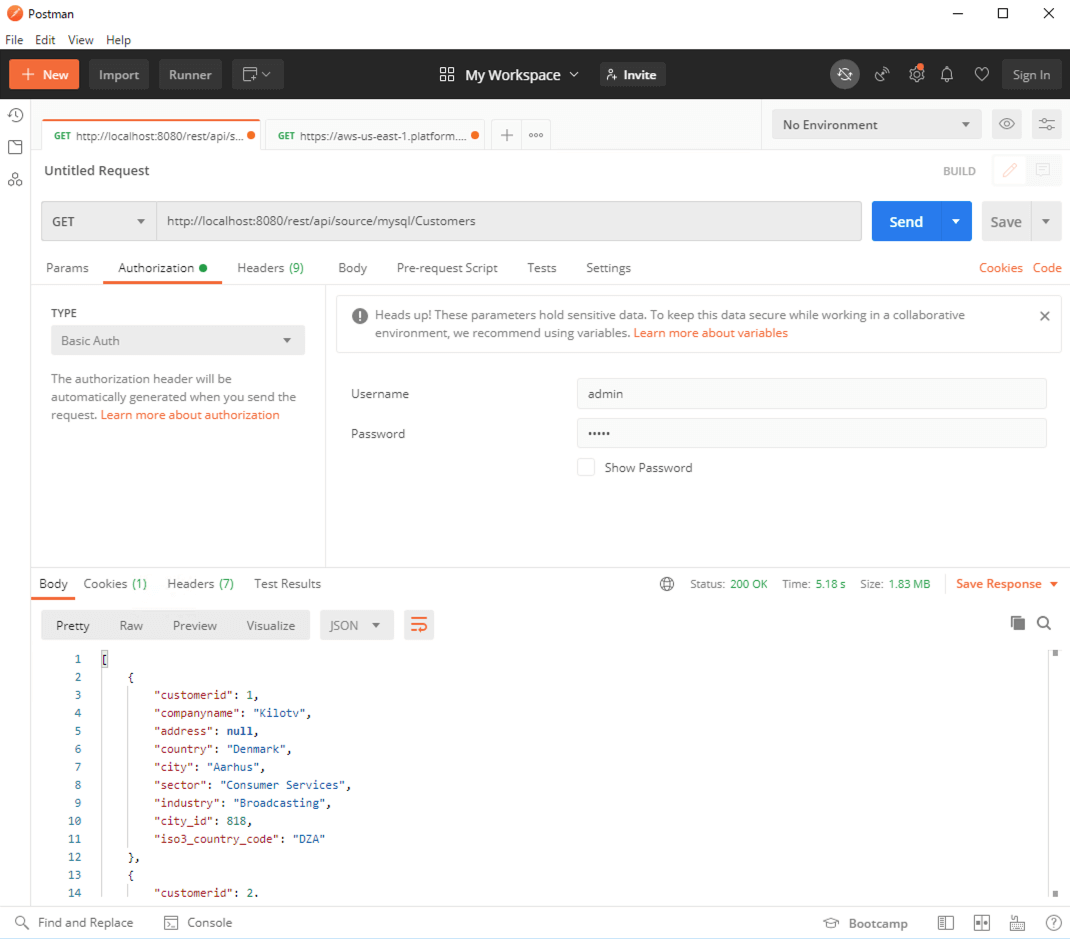View notifications by clicking the bell icon

point(946,74)
